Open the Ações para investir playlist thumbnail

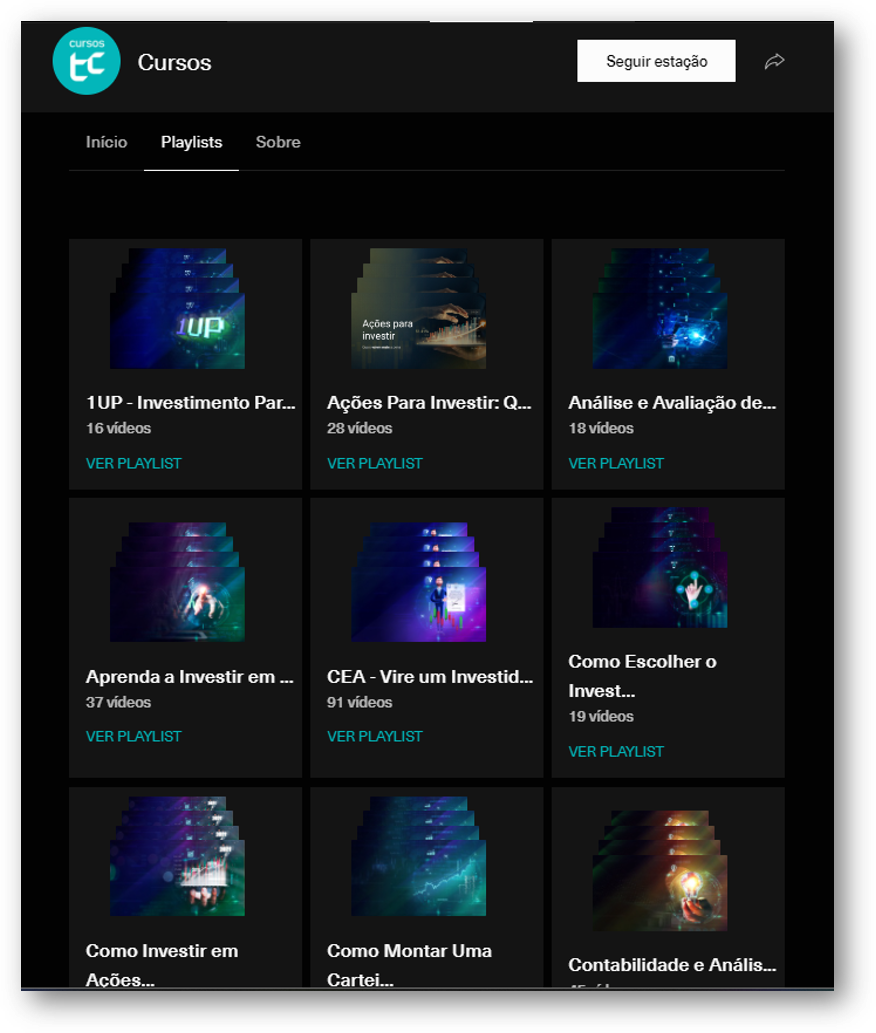point(418,308)
